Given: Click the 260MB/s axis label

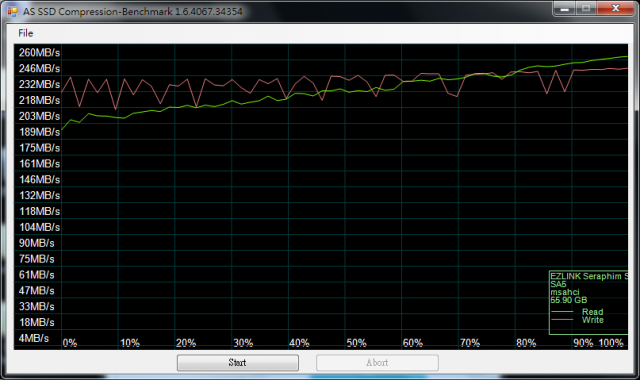Looking at the screenshot, I should click(39, 53).
